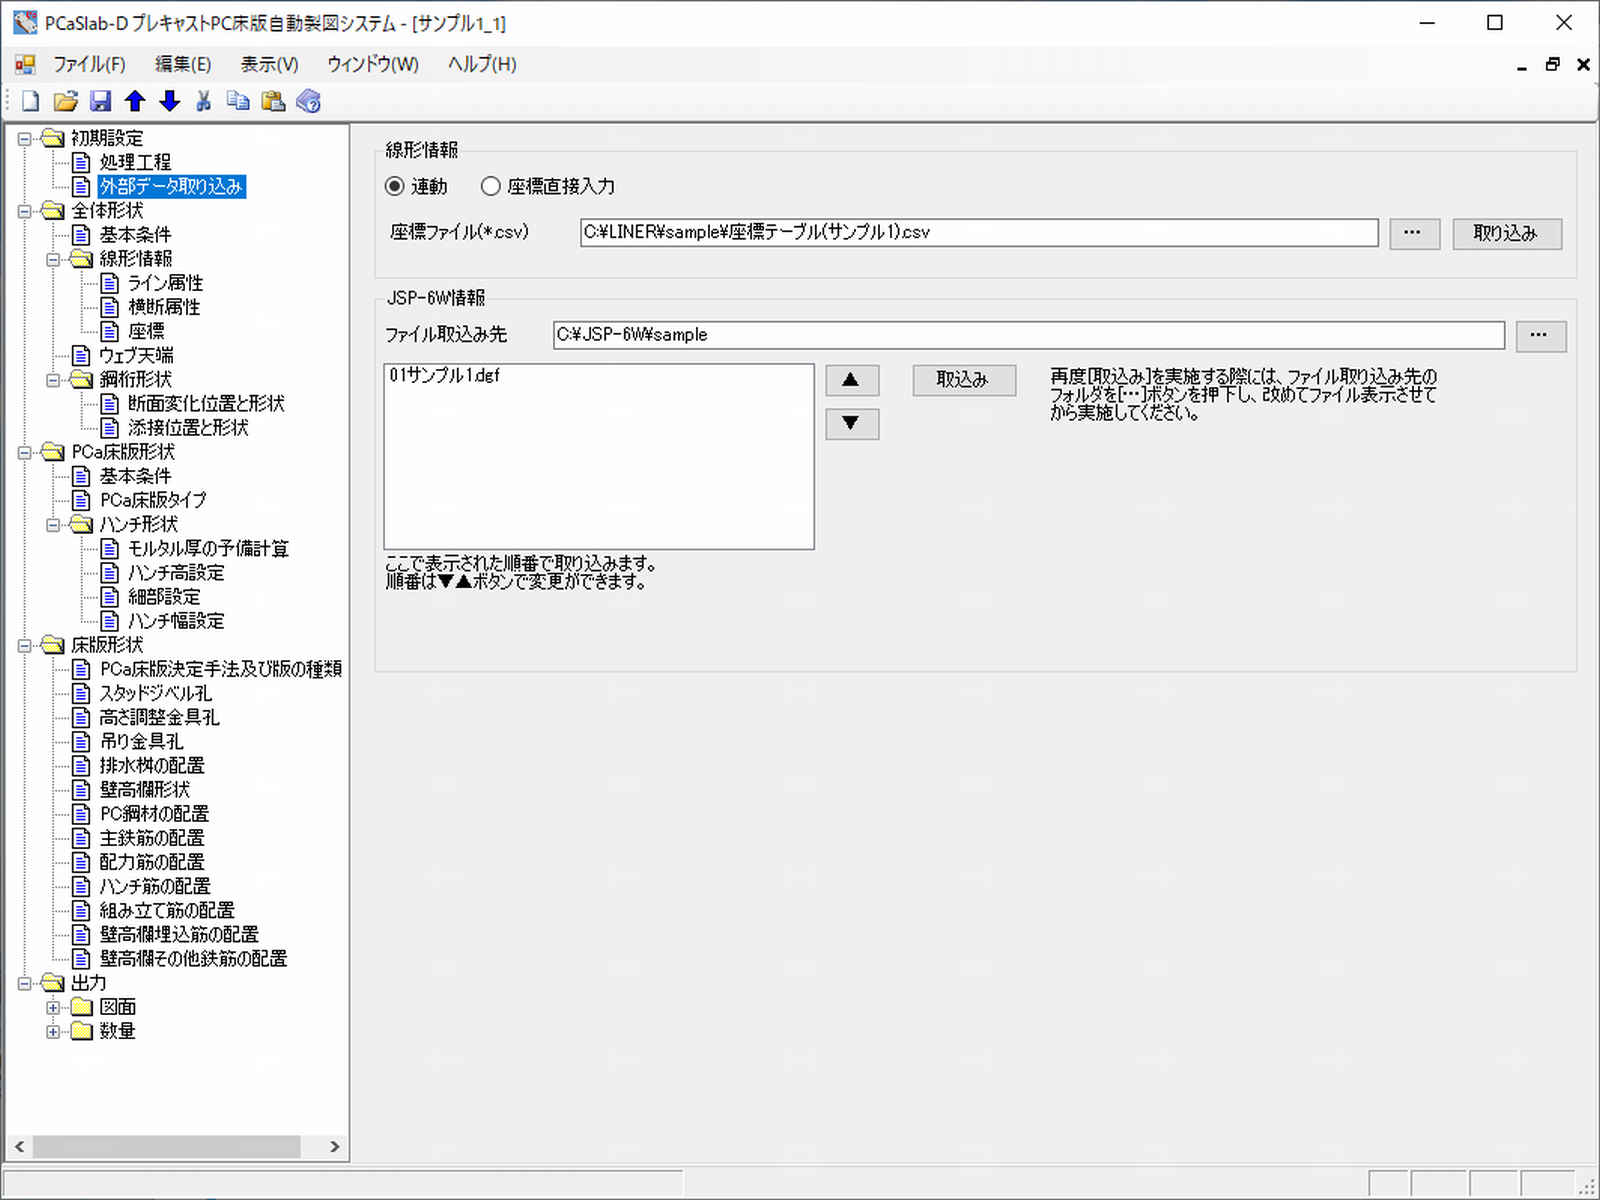The width and height of the screenshot is (1600, 1200).
Task: Click the Paste clipboard icon
Action: 273,101
